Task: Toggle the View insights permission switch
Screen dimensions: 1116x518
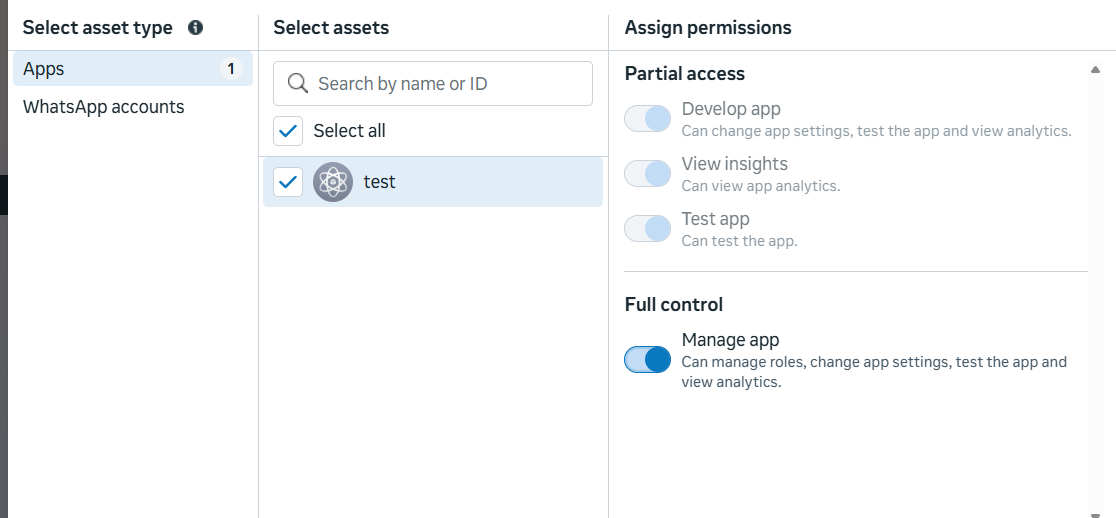Action: pos(647,174)
